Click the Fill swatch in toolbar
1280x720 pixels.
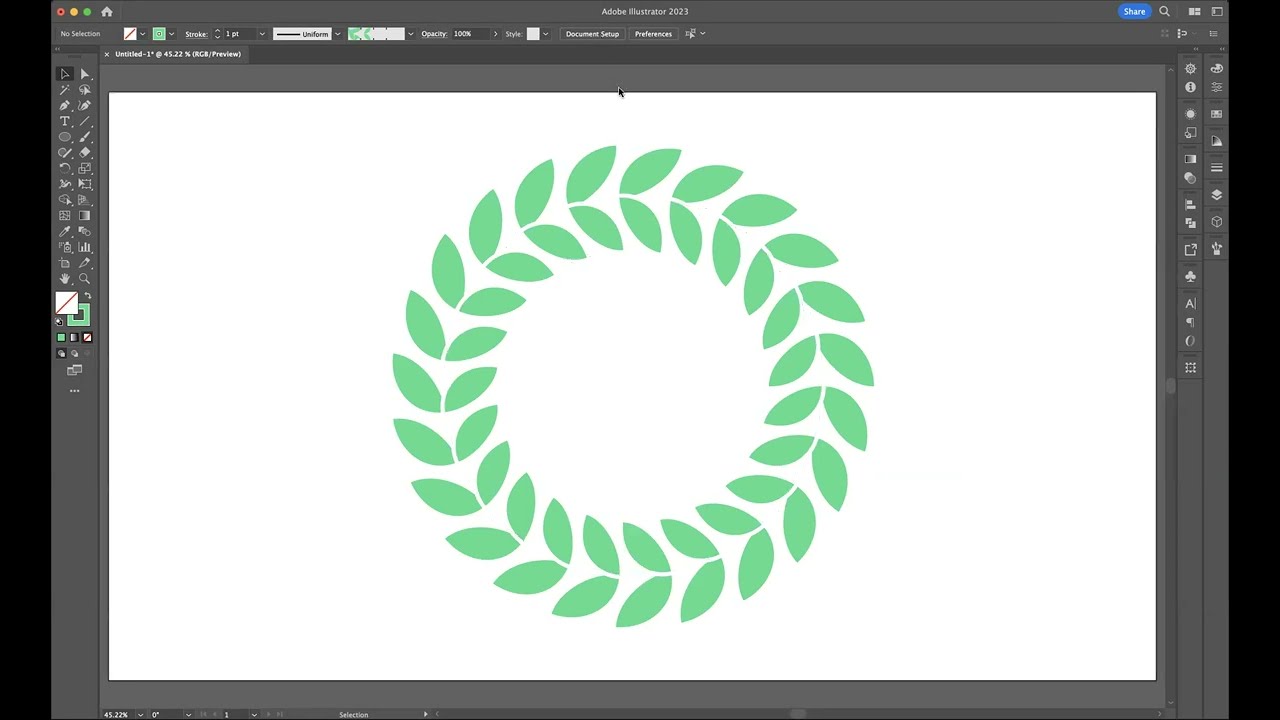(x=67, y=303)
